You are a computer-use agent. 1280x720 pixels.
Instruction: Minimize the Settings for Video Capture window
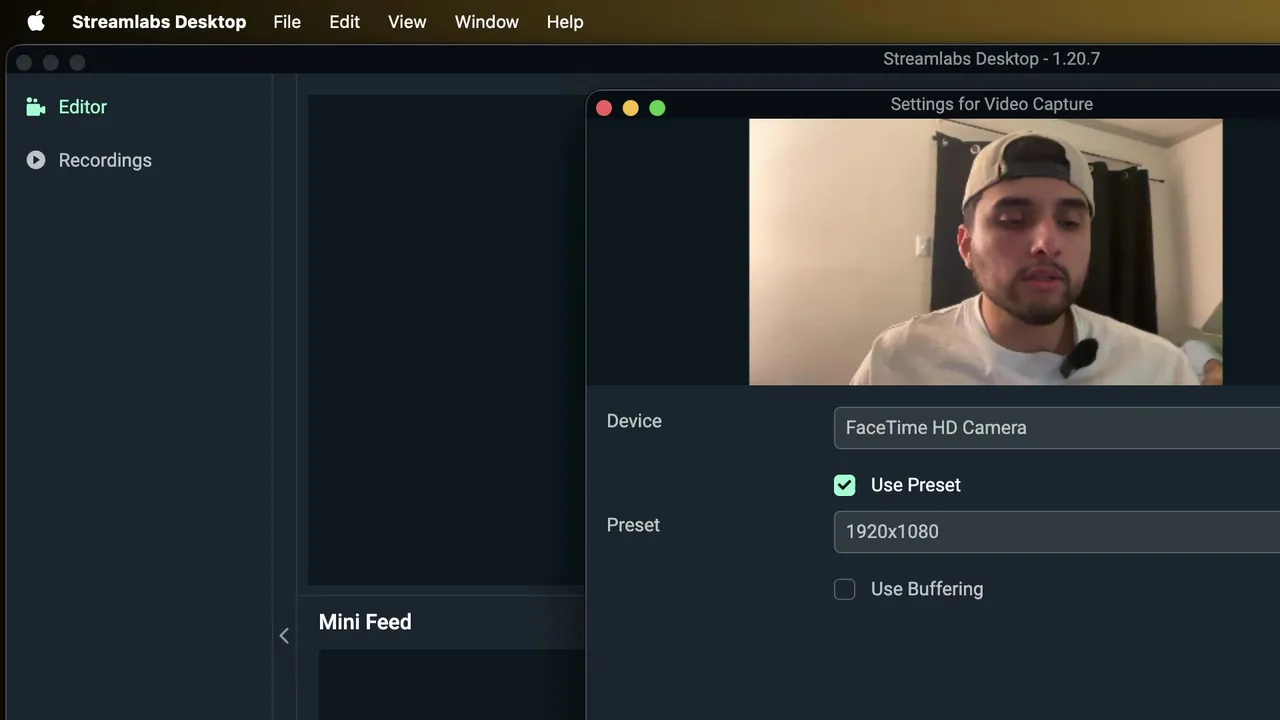pyautogui.click(x=630, y=108)
